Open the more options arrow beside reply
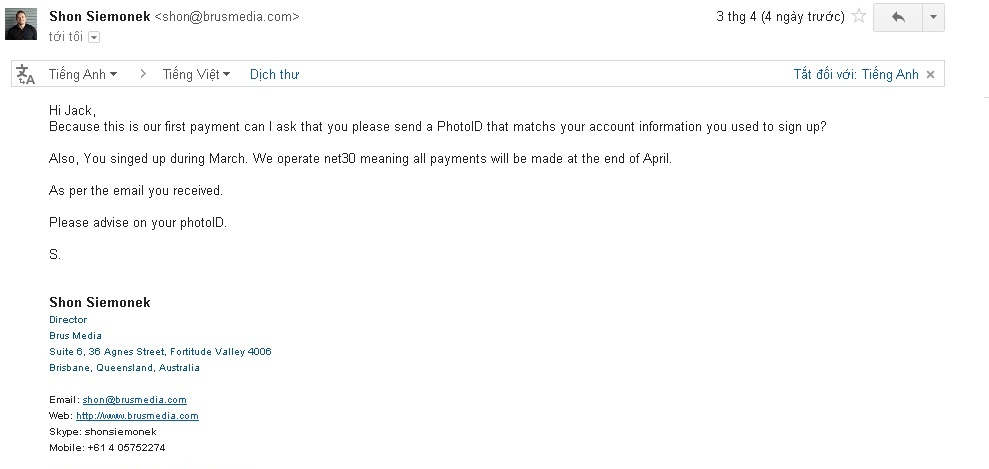 pyautogui.click(x=933, y=17)
